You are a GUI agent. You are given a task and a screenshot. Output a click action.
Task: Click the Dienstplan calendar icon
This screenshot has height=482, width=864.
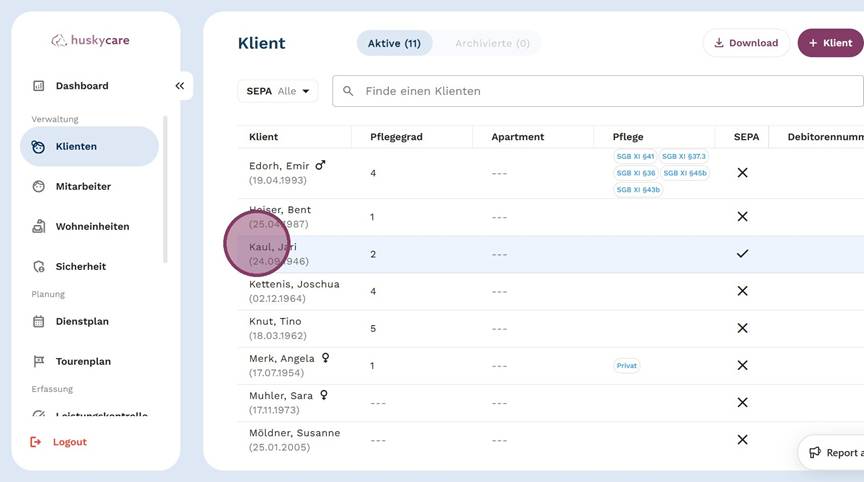(x=39, y=322)
